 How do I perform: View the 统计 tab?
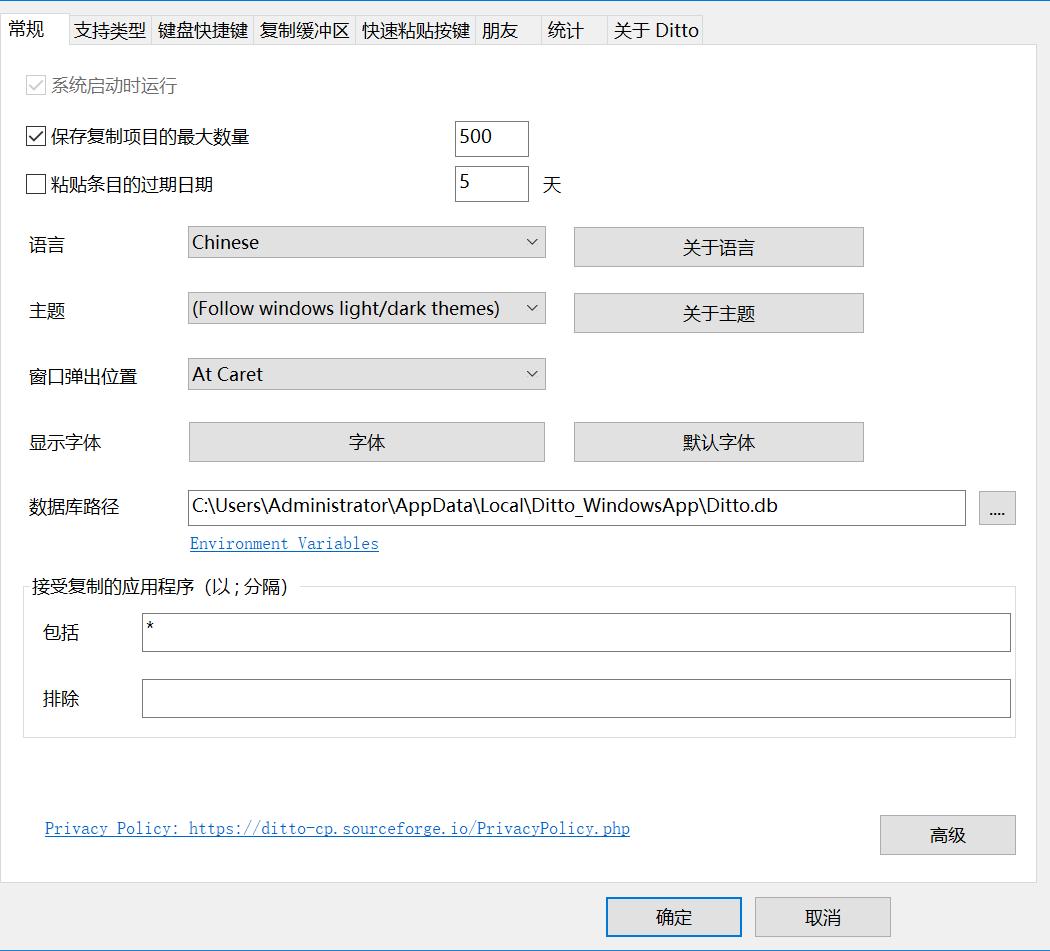pos(566,30)
